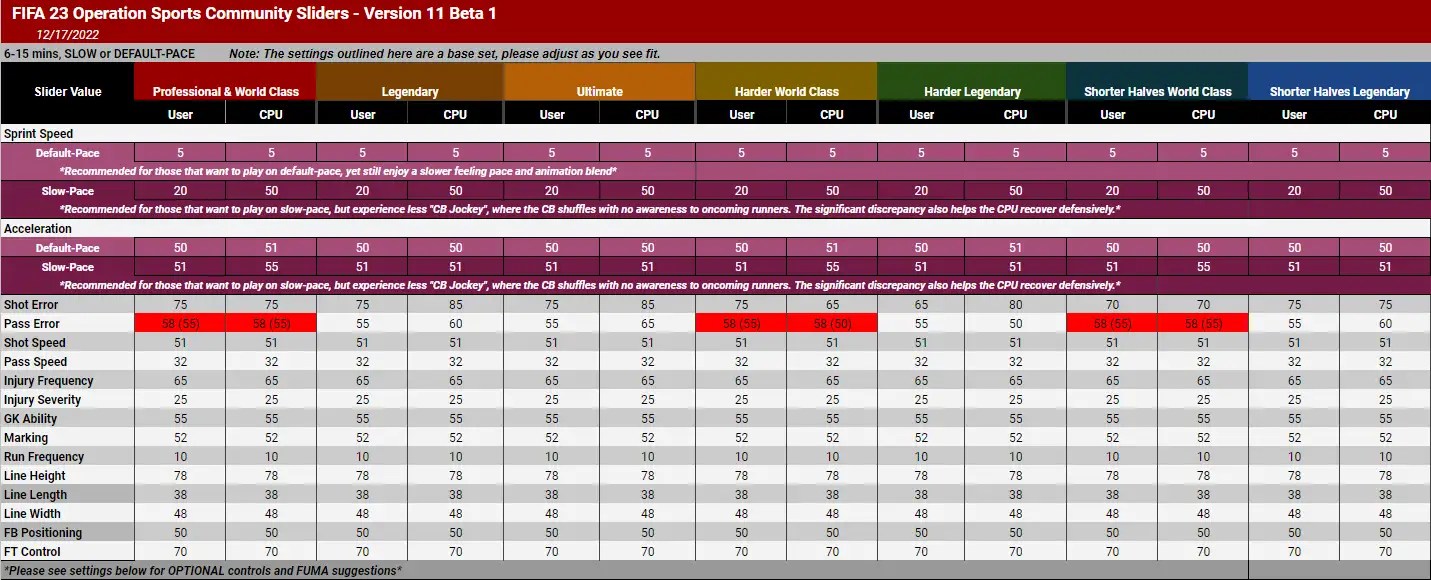
Task: Select the footer note about OPTIONAL controls and FUMA suggestions
Action: [203, 571]
